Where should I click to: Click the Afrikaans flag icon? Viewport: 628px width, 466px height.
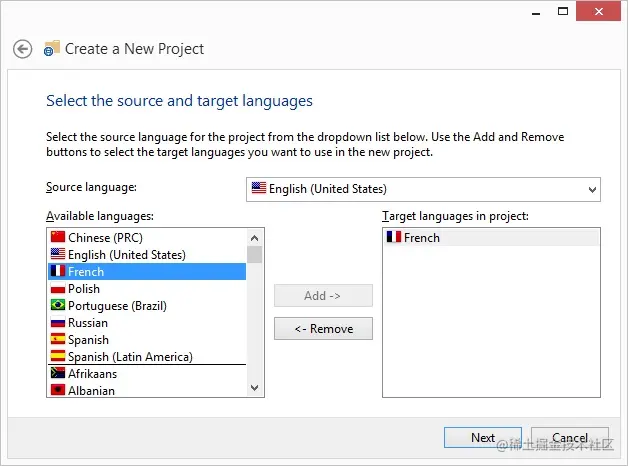click(x=58, y=373)
